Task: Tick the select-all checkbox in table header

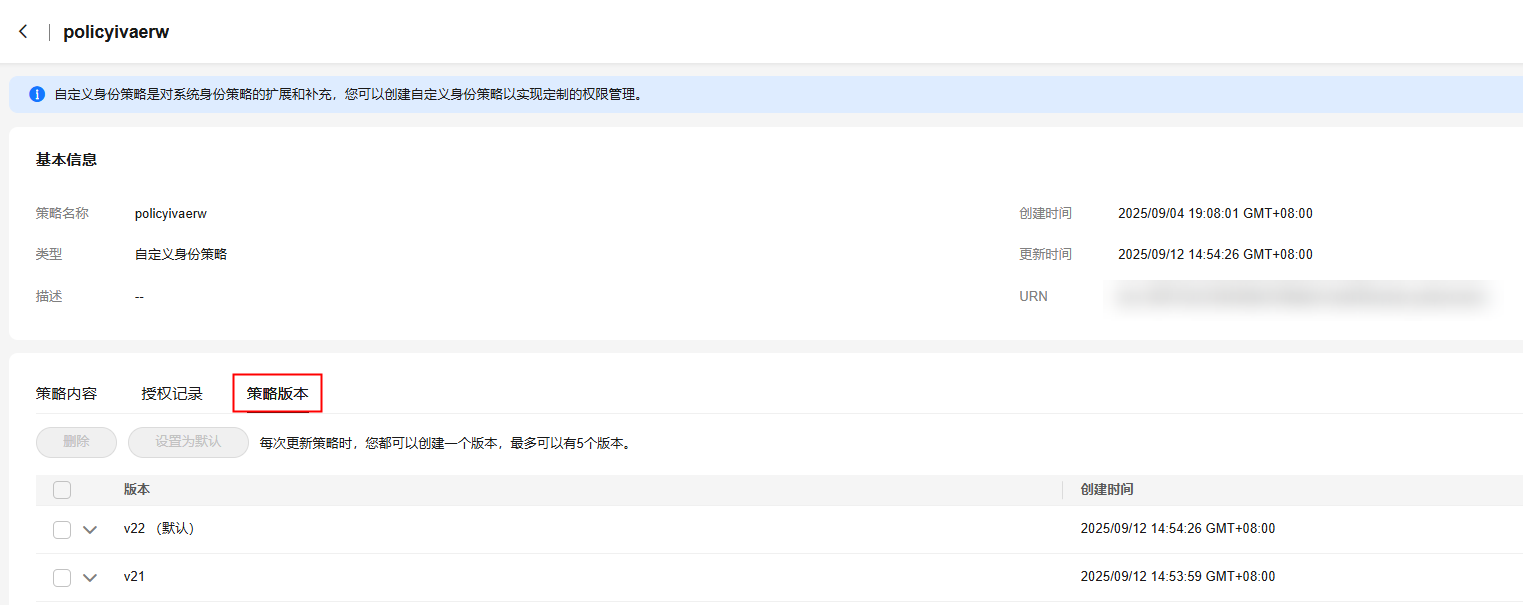Action: 62,490
